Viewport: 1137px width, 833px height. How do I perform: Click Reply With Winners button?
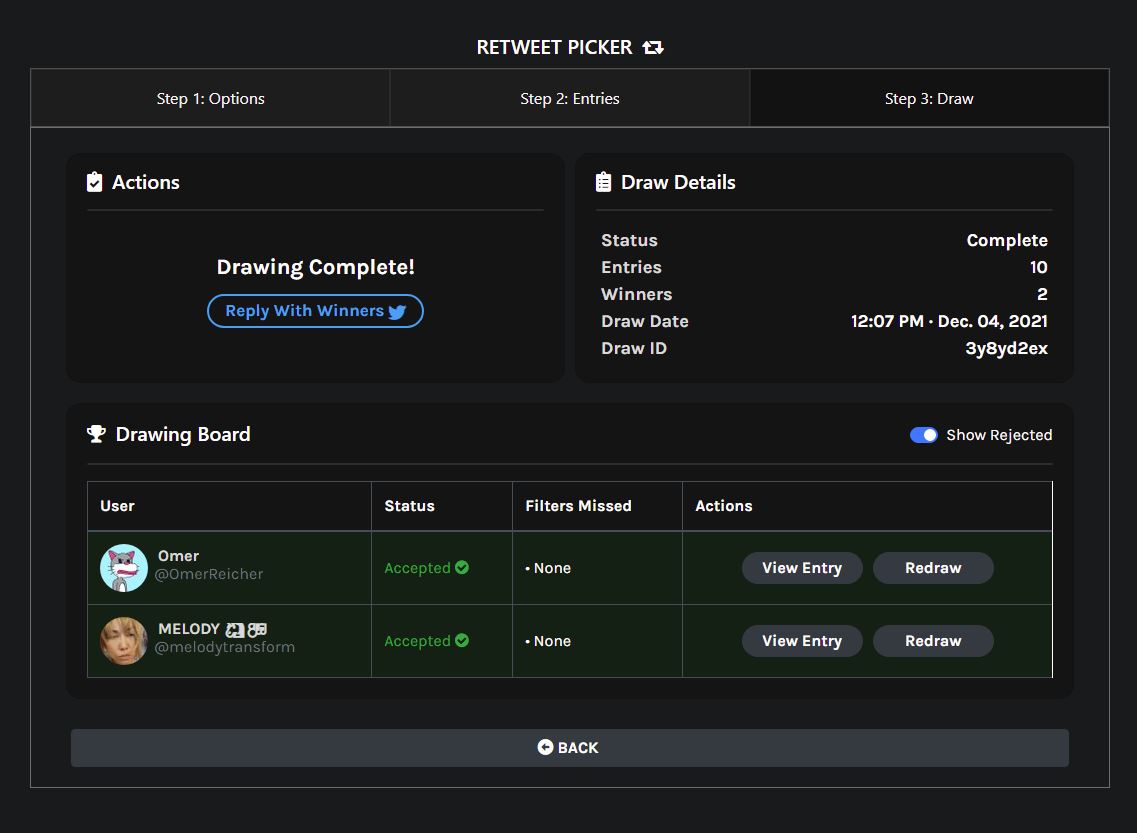[x=315, y=311]
